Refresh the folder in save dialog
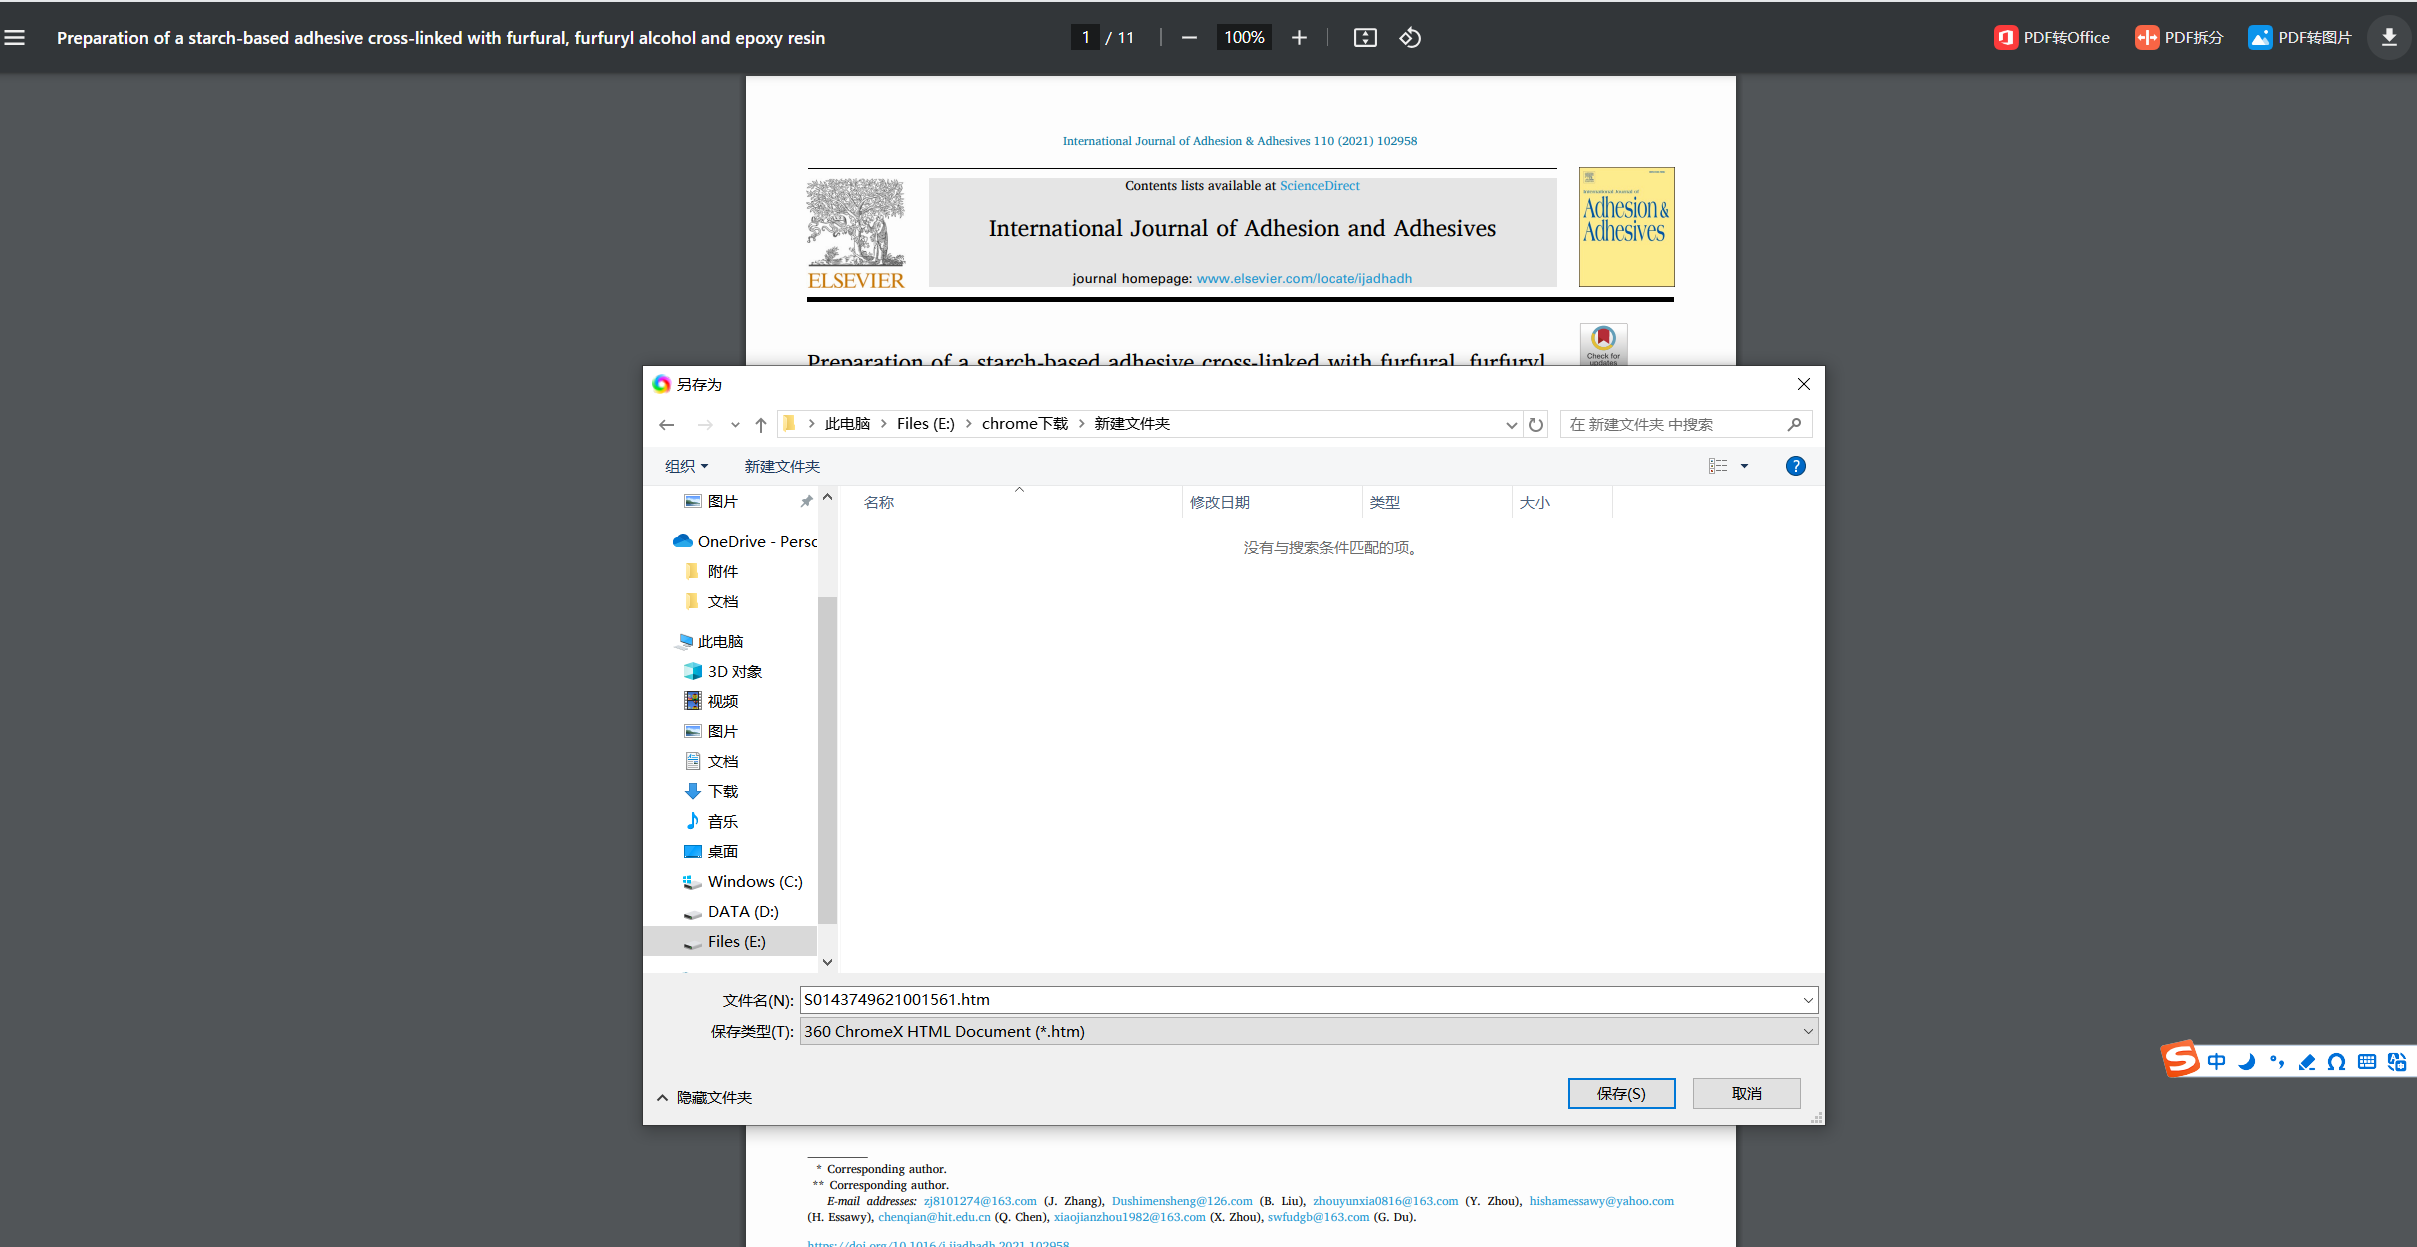This screenshot has height=1247, width=2417. [x=1536, y=425]
